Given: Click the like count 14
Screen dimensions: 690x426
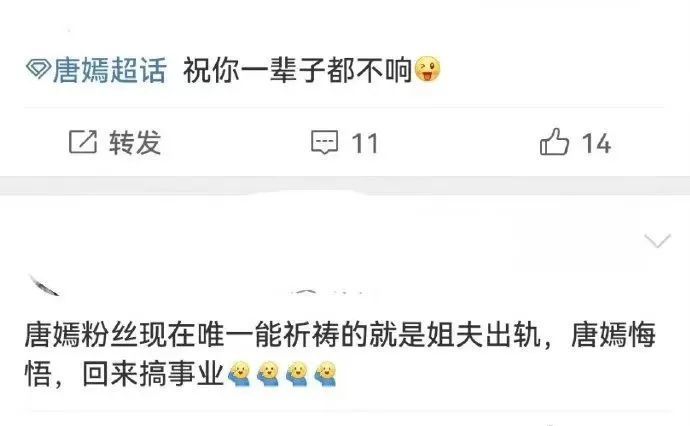Looking at the screenshot, I should tap(596, 143).
